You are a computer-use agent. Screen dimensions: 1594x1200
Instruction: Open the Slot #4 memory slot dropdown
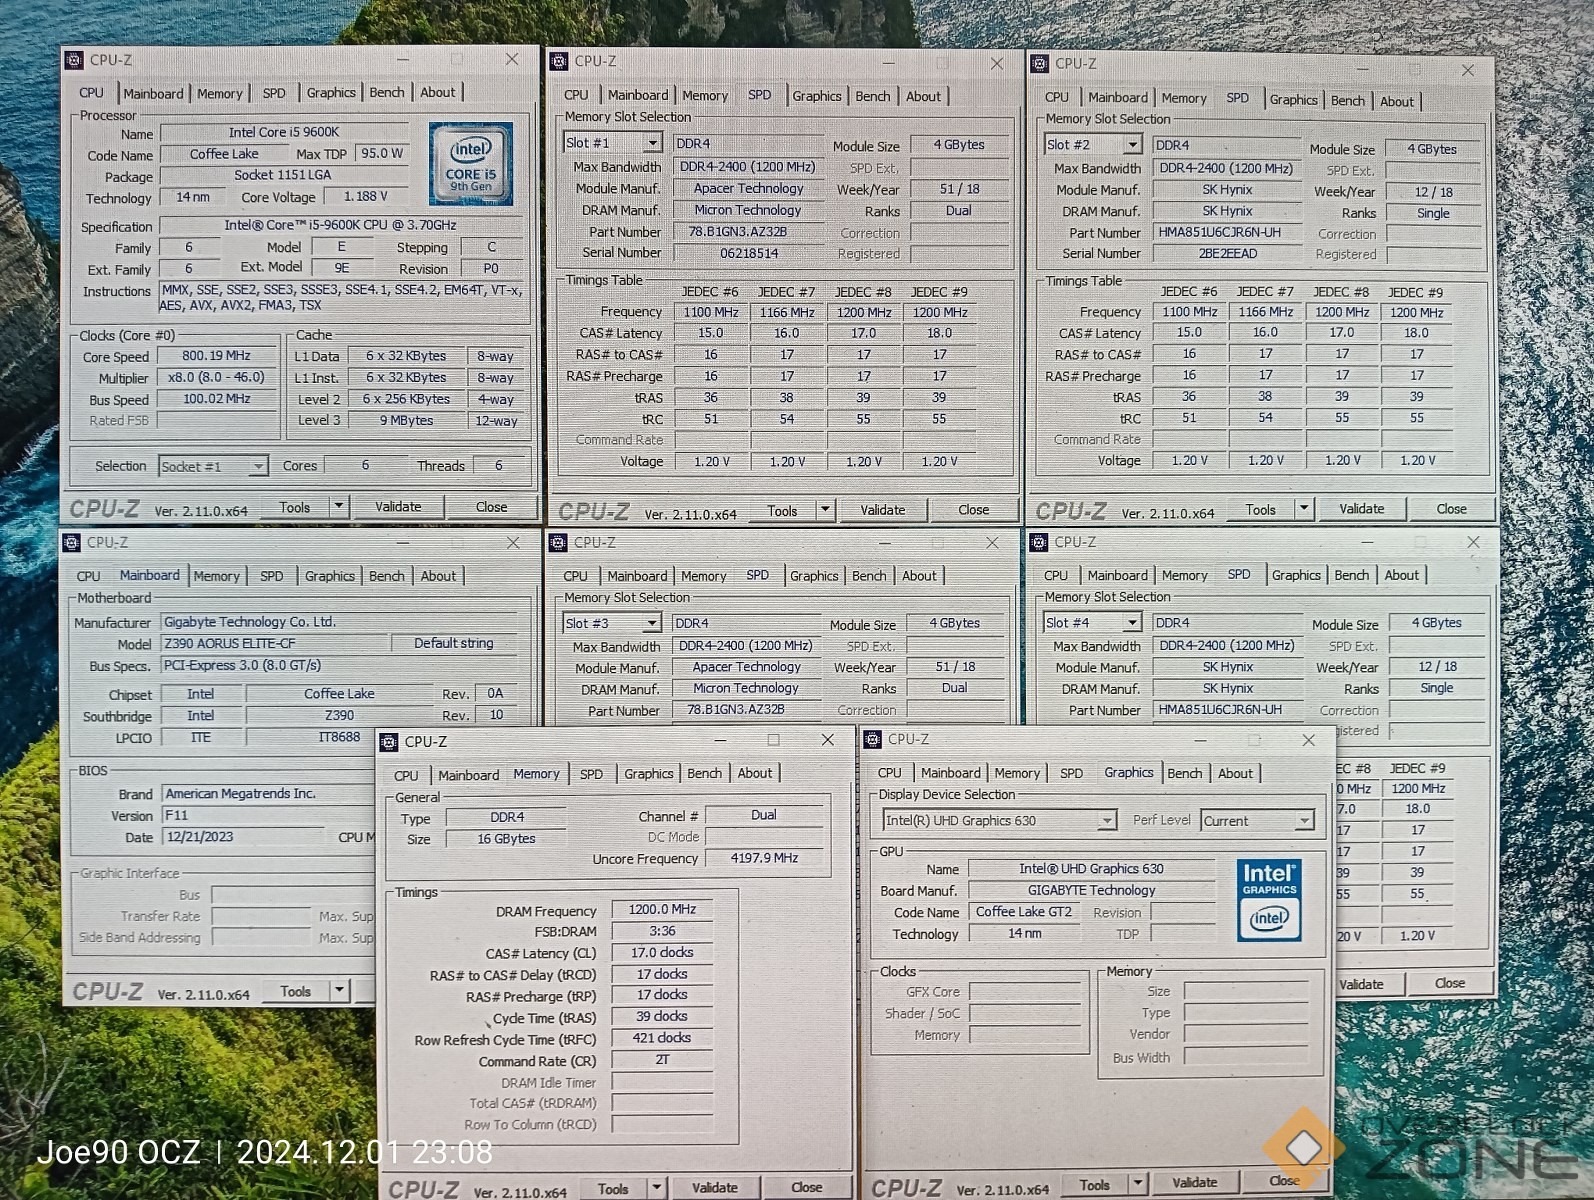(x=1132, y=622)
